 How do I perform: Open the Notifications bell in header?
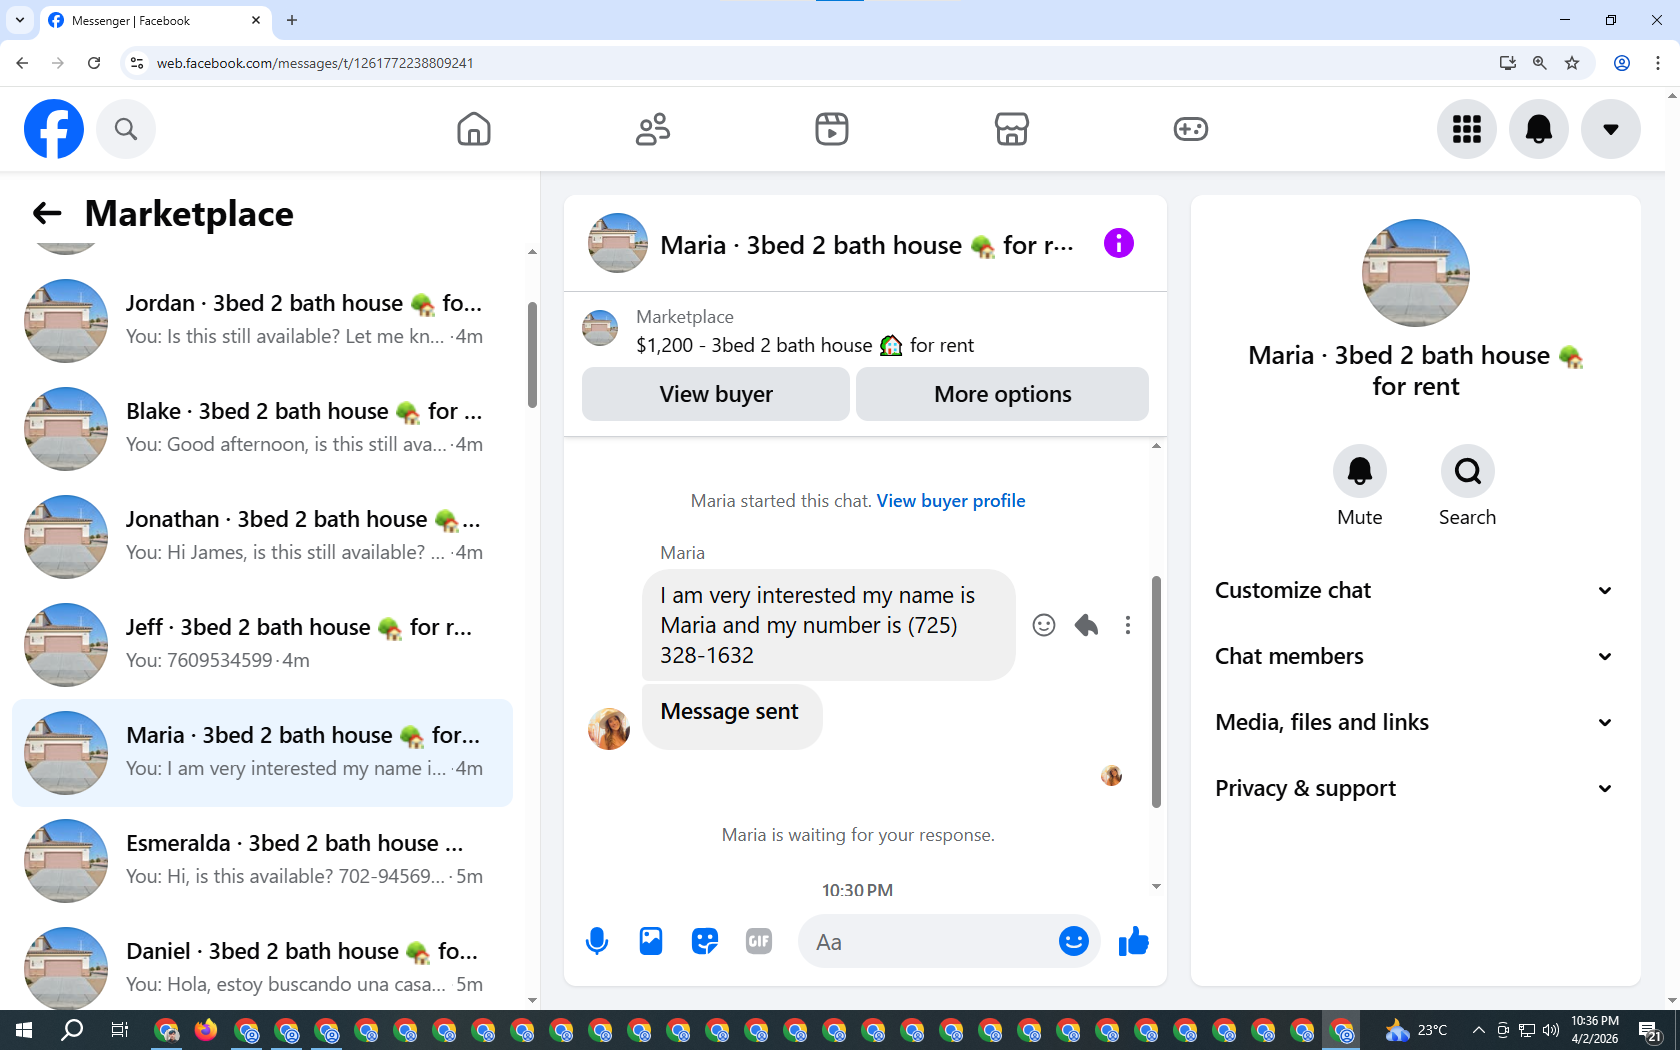point(1539,129)
